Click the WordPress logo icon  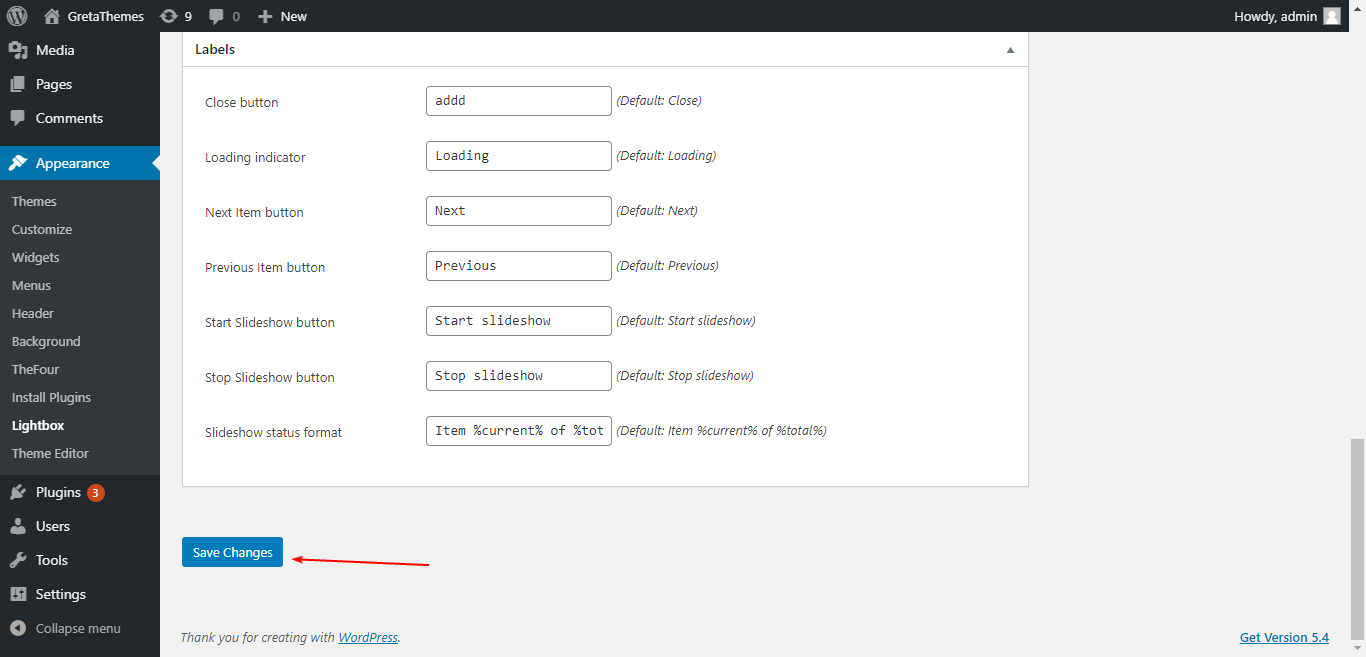point(16,15)
